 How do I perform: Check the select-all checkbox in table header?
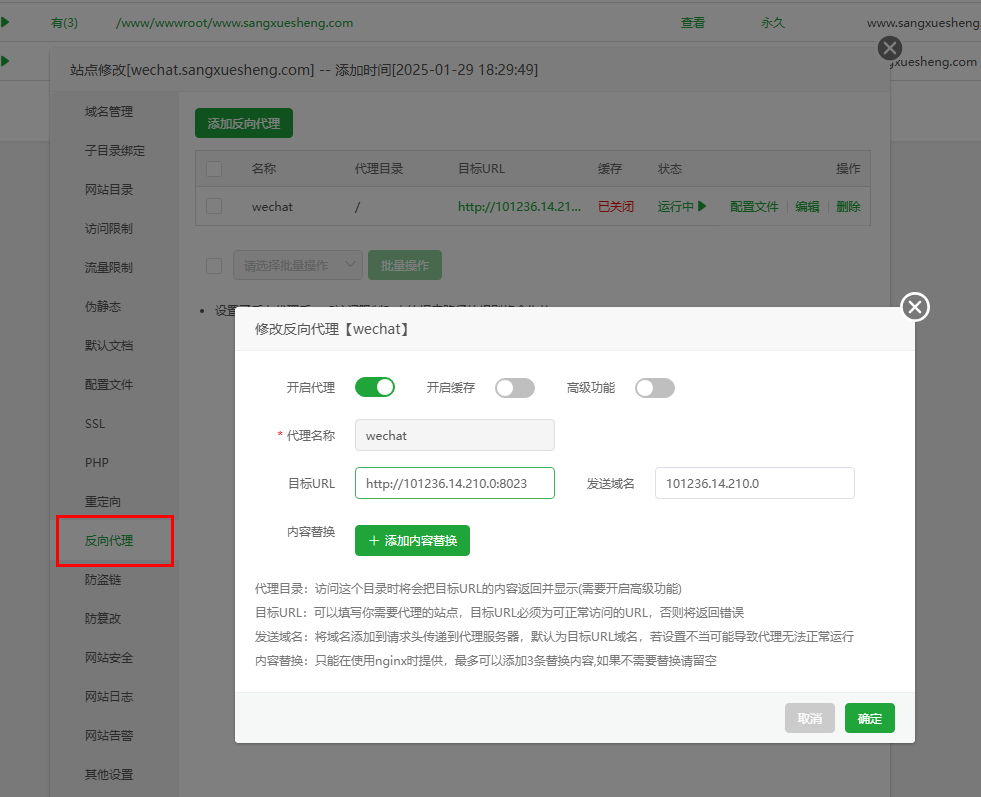point(214,169)
